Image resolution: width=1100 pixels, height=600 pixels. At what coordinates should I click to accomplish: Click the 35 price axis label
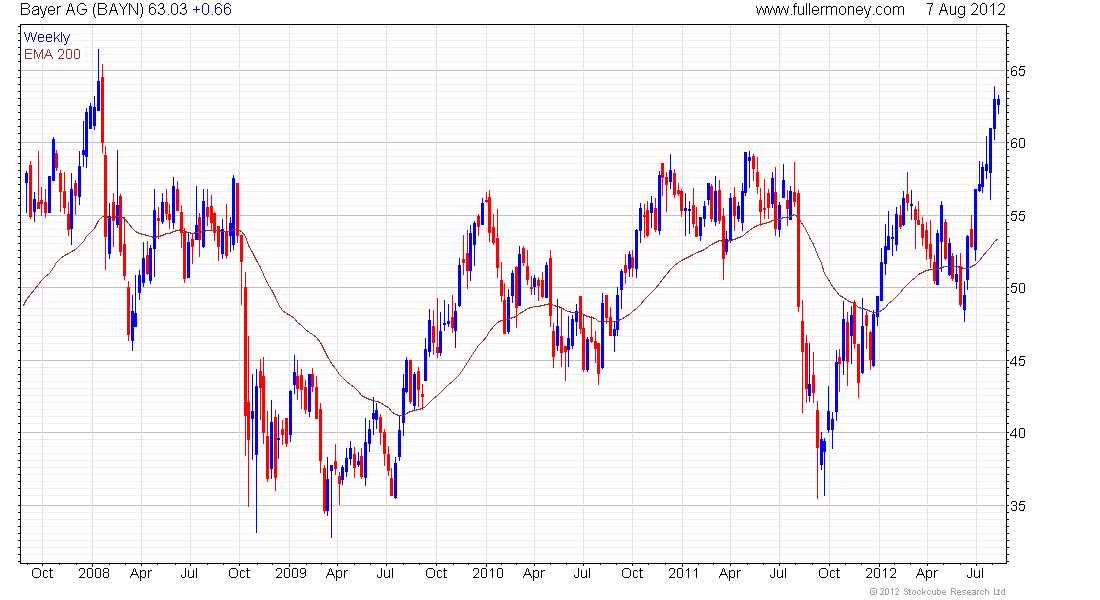pos(1017,506)
